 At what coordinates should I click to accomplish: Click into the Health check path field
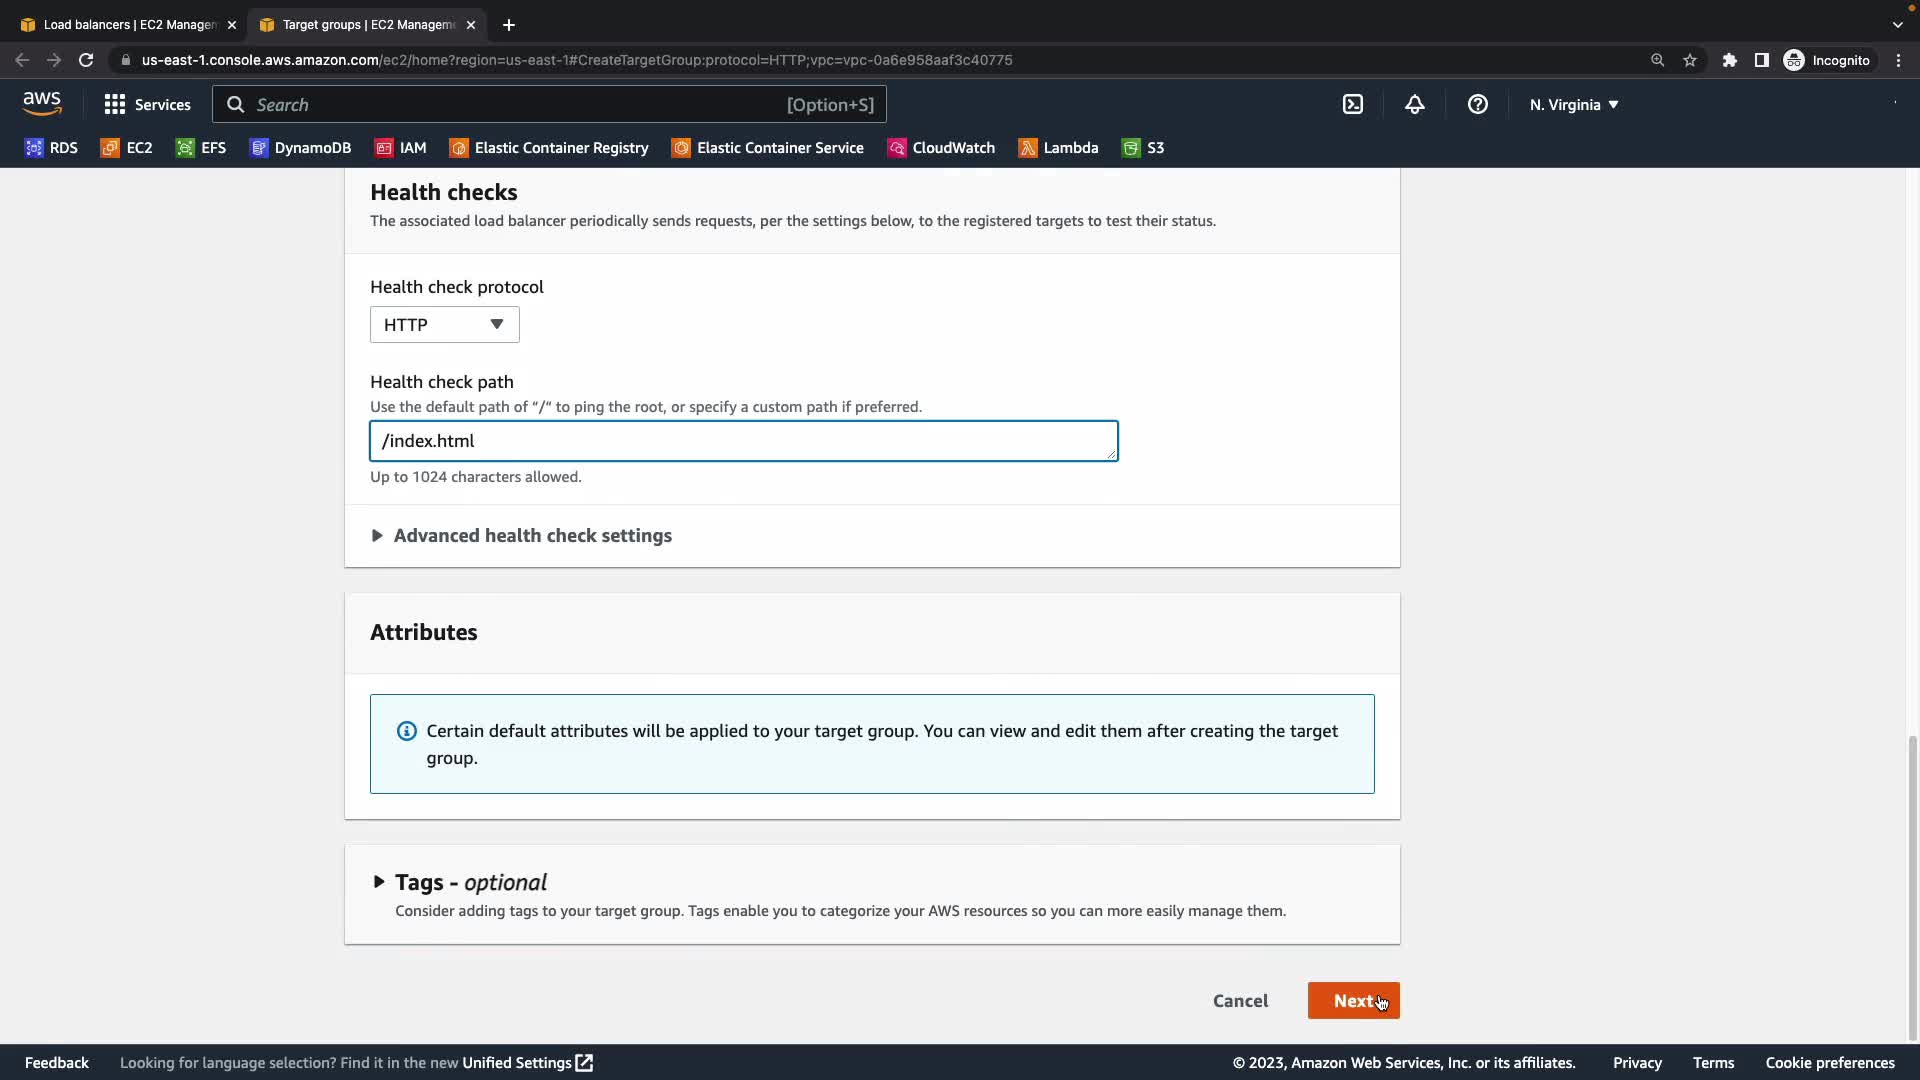743,441
